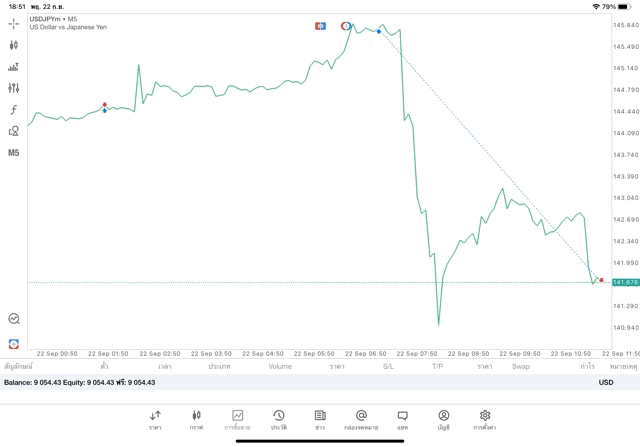
Task: Sort by the Volume column header
Action: (280, 366)
